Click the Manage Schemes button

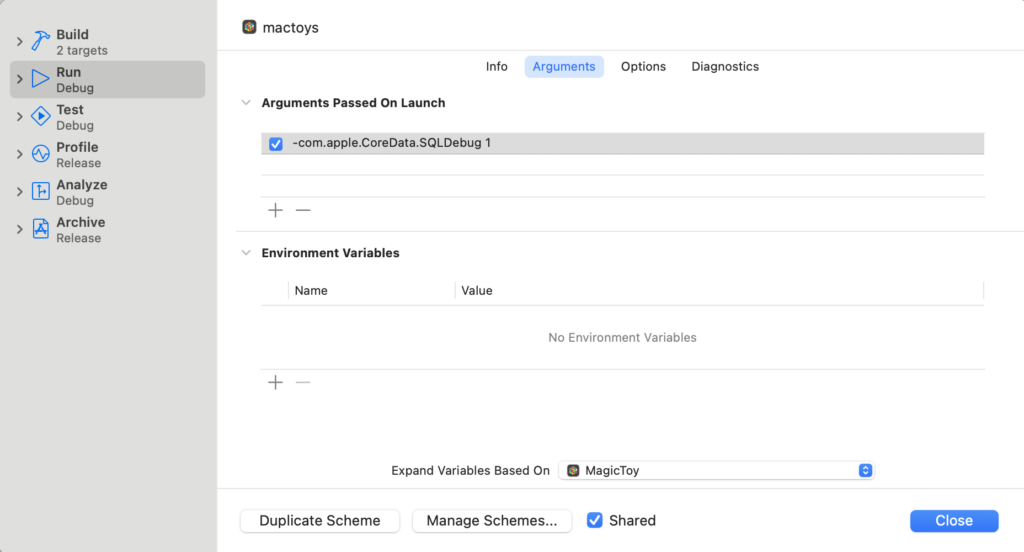coord(492,521)
